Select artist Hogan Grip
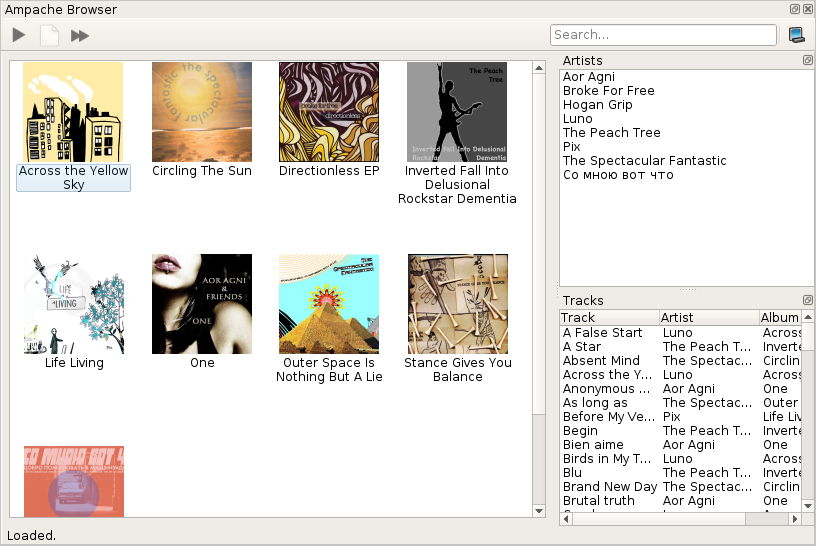This screenshot has height=546, width=816. [x=597, y=105]
